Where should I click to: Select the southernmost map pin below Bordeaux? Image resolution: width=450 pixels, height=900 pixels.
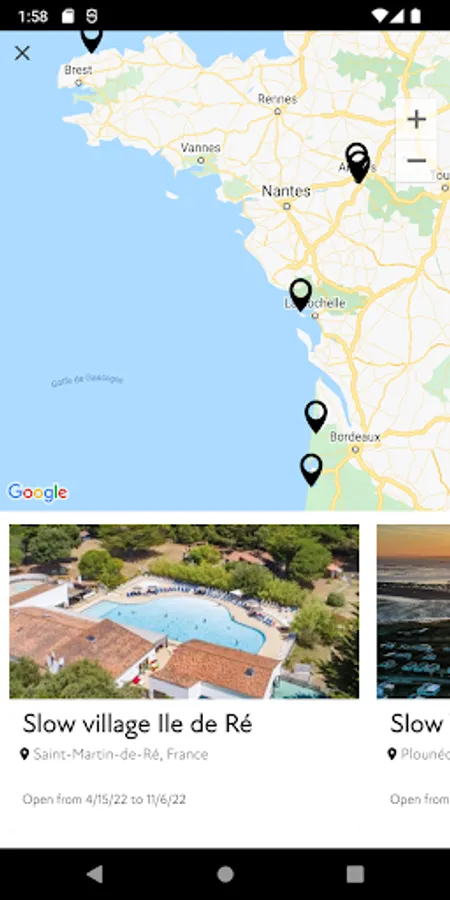point(311,470)
